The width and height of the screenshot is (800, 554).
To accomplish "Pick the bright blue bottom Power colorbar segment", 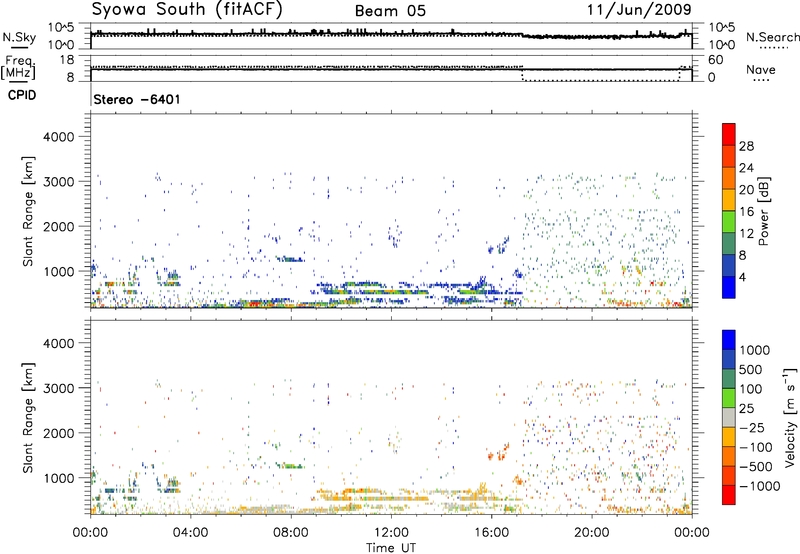I will (x=729, y=287).
